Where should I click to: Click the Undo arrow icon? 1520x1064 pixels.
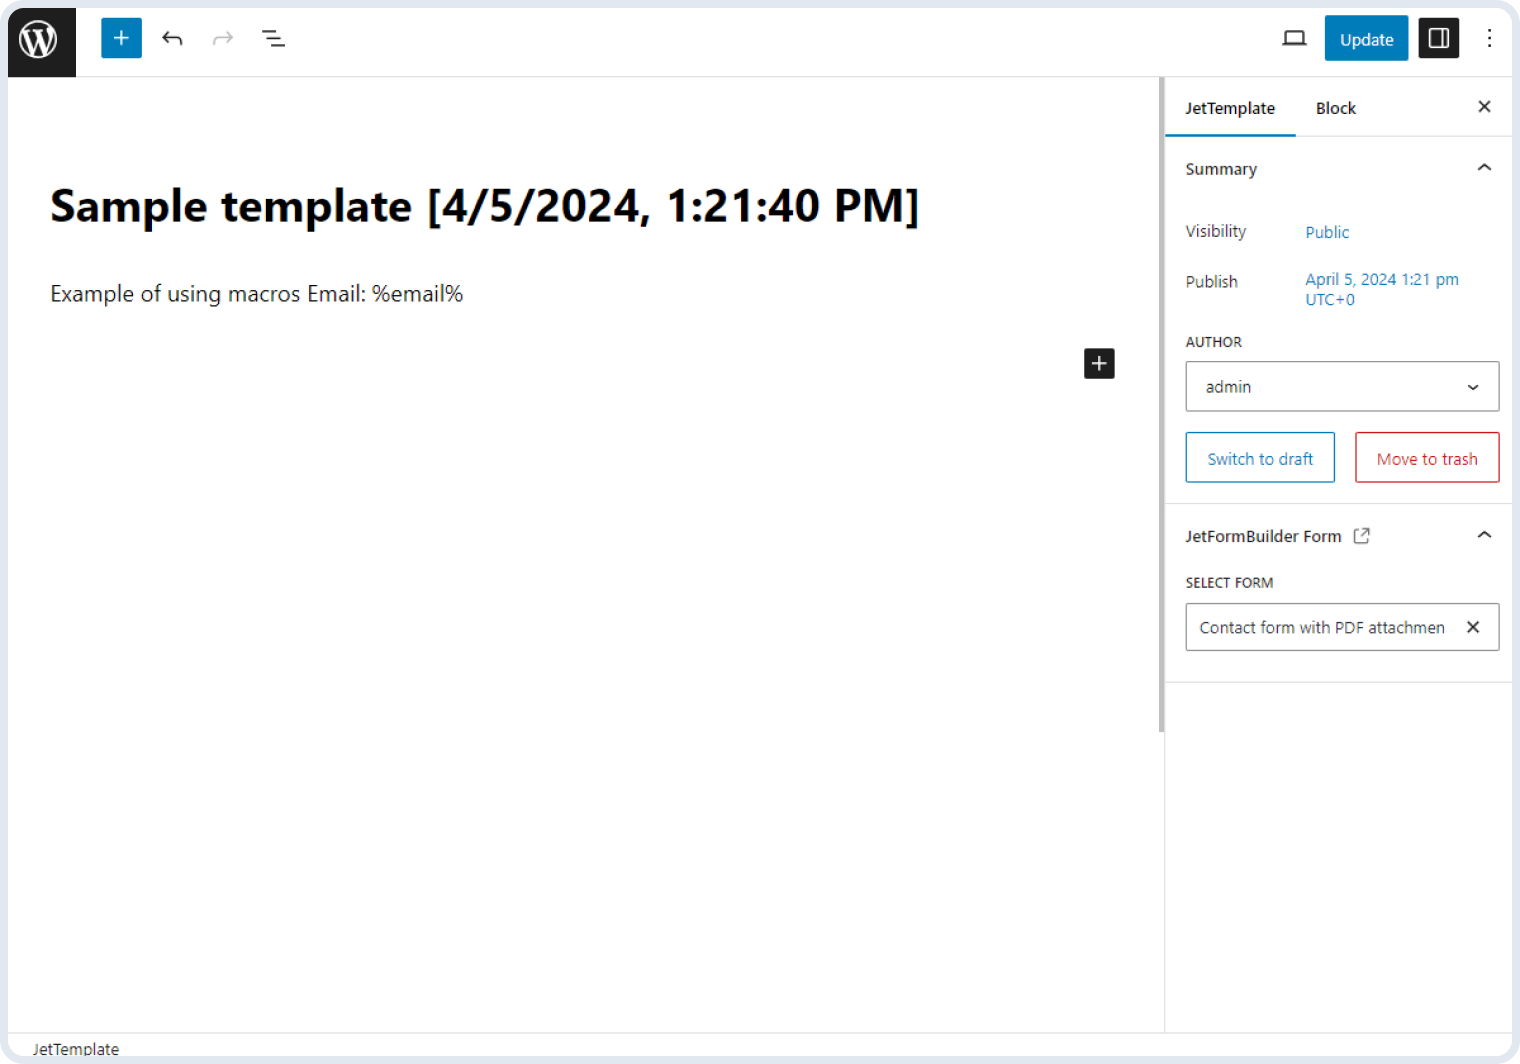172,38
